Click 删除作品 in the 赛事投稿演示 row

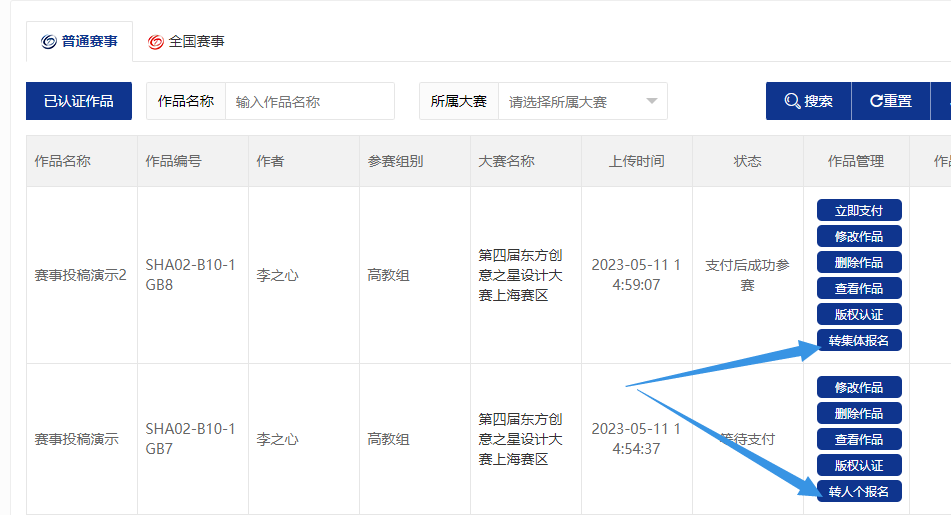click(x=859, y=413)
